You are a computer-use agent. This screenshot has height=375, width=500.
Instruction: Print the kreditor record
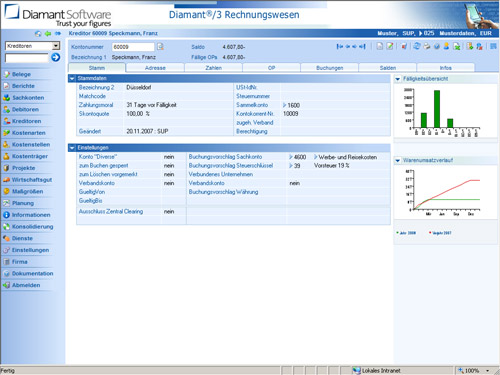[427, 46]
